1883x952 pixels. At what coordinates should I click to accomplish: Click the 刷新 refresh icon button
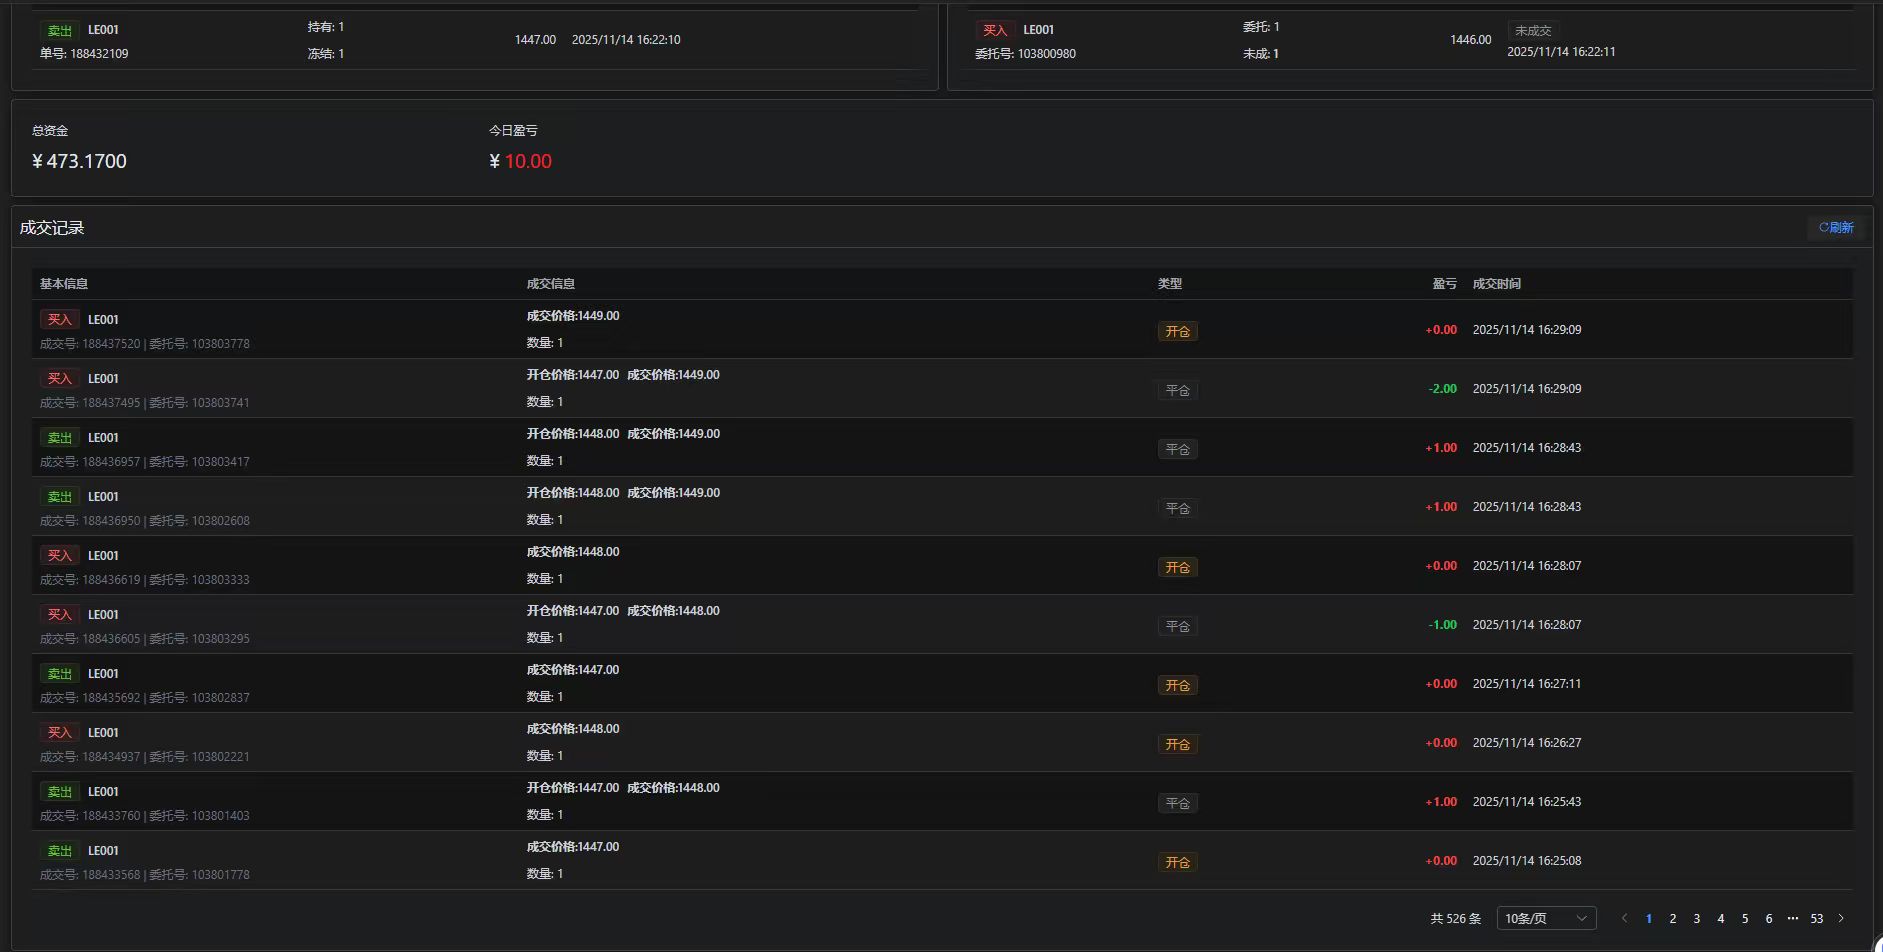pyautogui.click(x=1836, y=228)
